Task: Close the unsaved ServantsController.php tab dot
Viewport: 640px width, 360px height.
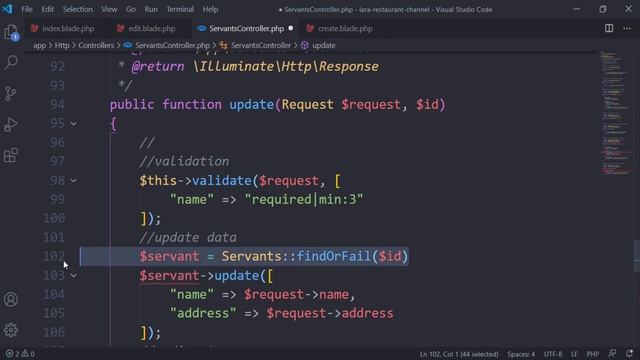Action: coord(291,28)
